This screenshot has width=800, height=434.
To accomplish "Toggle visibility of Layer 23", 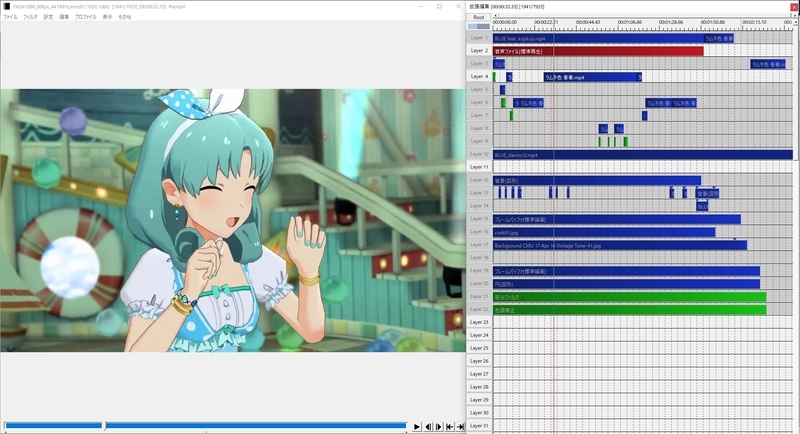I will coord(479,322).
